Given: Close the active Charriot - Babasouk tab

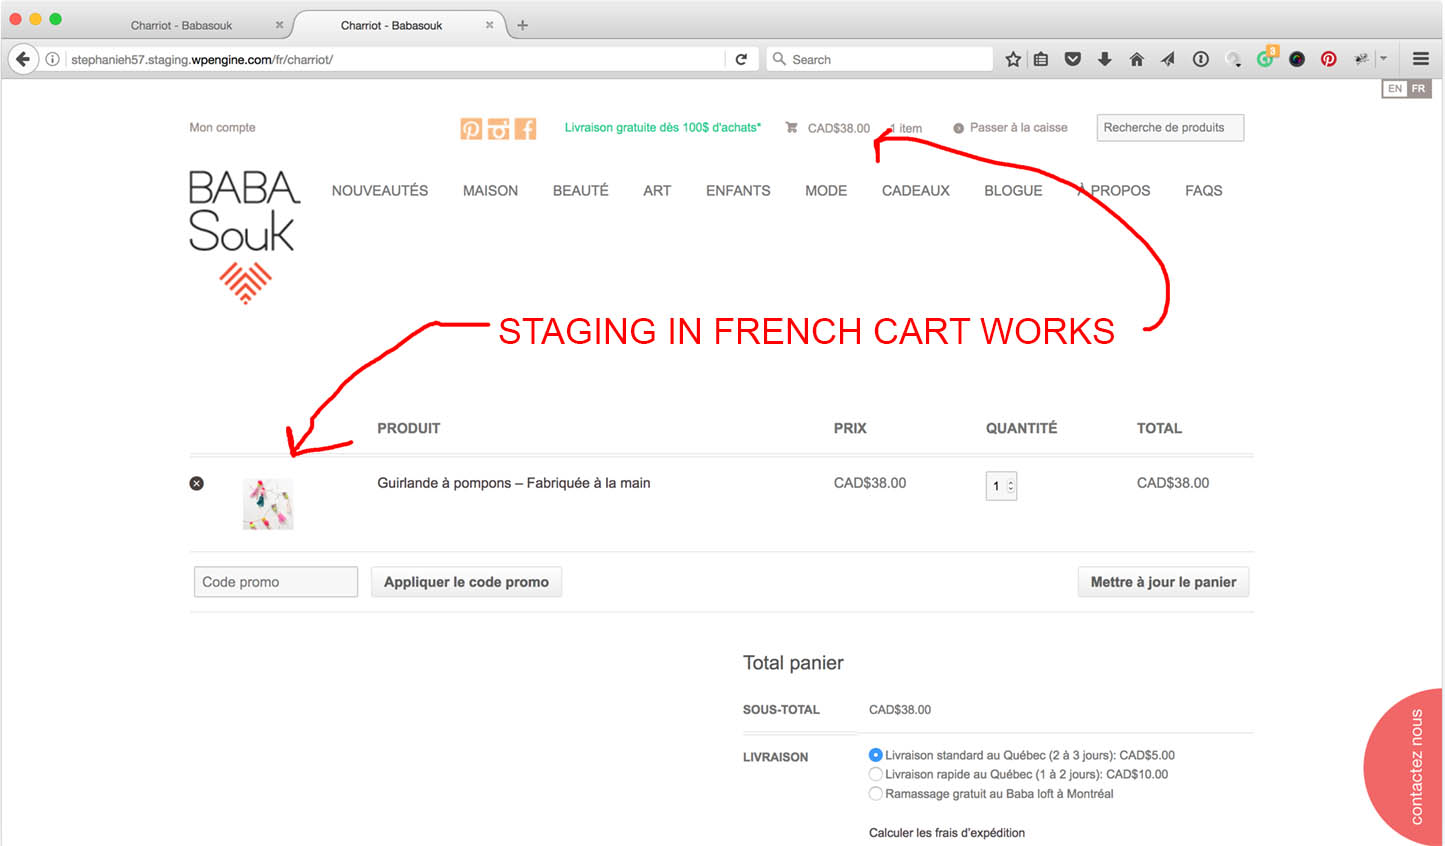Looking at the screenshot, I should [x=489, y=25].
